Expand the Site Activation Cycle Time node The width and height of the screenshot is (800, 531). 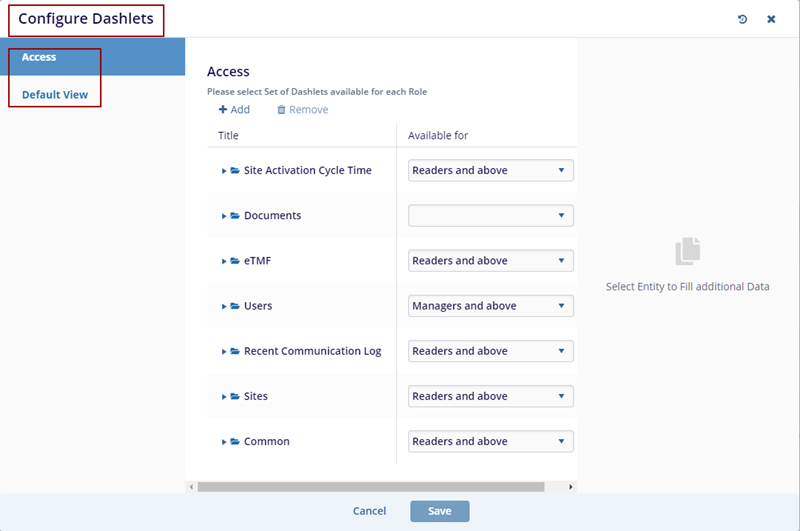[224, 171]
